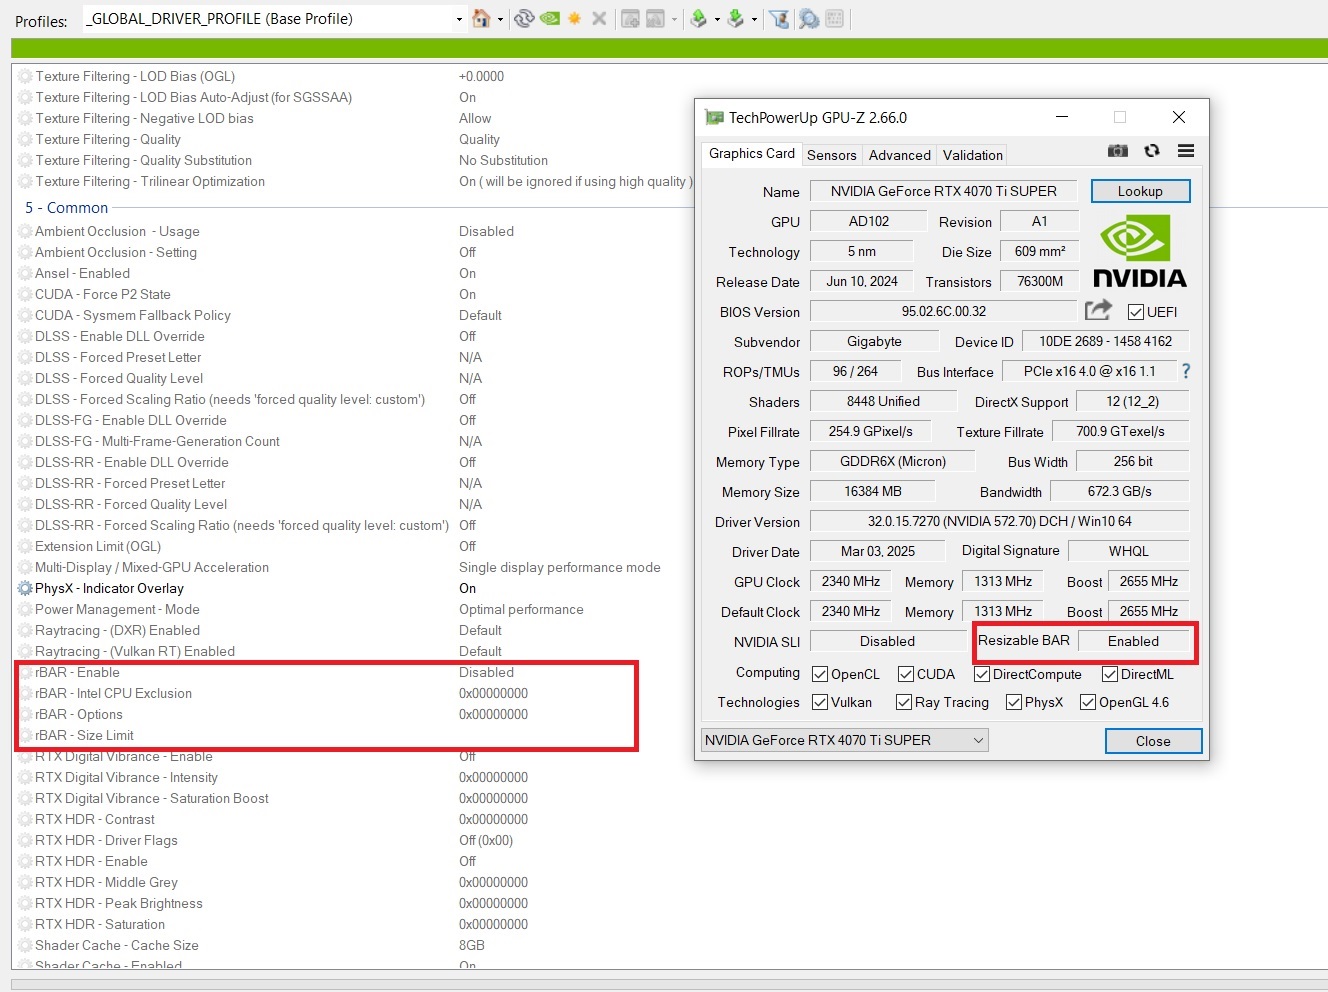The height and width of the screenshot is (992, 1328).
Task: Open the Profiles combo box dropdown
Action: click(x=459, y=19)
